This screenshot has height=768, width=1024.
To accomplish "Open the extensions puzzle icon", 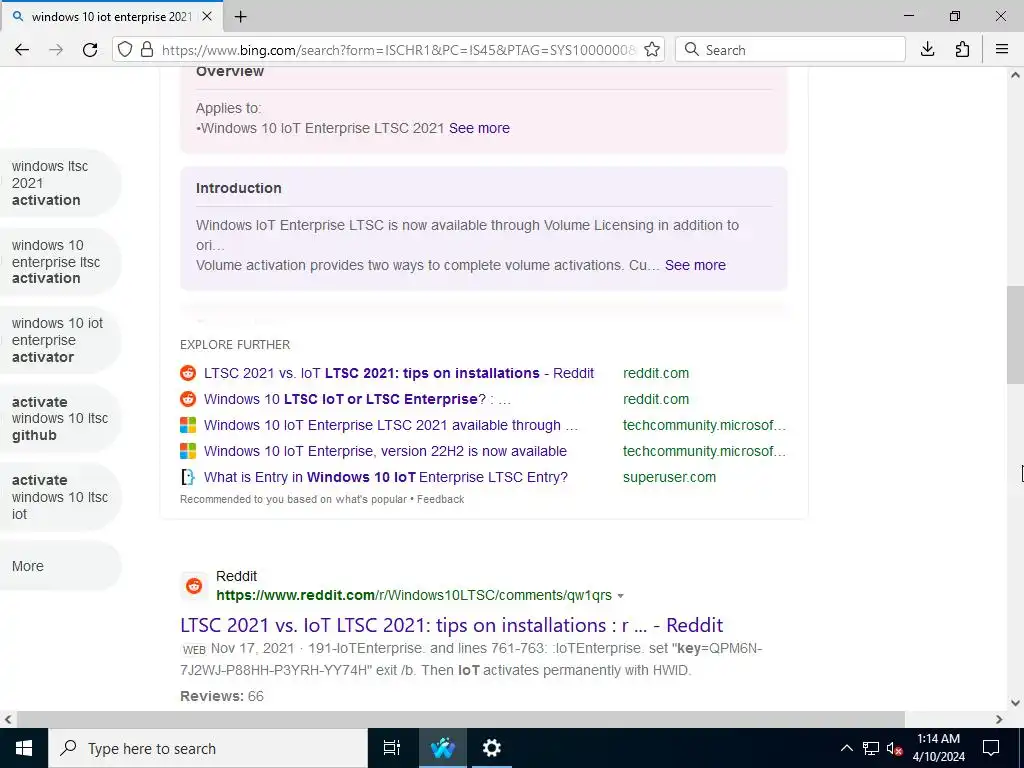I will [x=962, y=50].
